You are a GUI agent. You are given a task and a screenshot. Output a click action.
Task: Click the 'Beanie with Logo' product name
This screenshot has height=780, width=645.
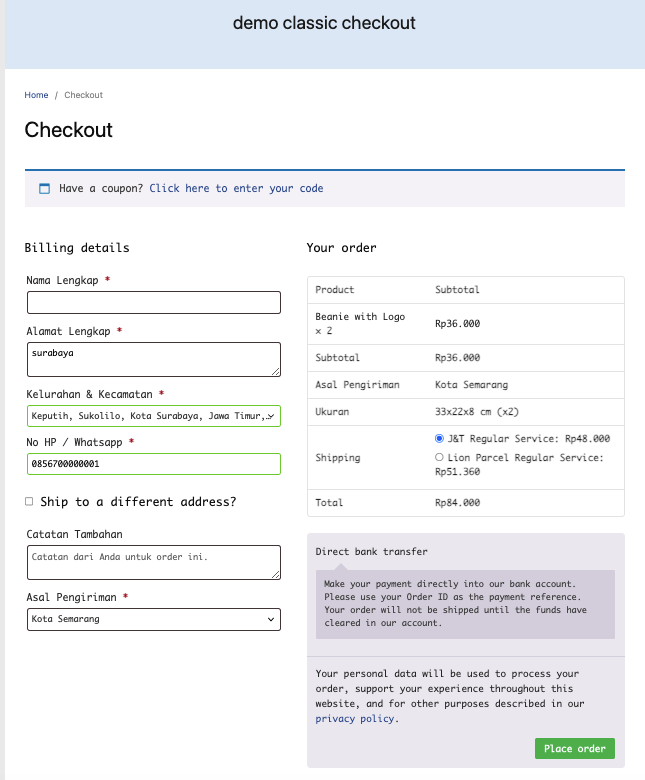click(x=360, y=317)
